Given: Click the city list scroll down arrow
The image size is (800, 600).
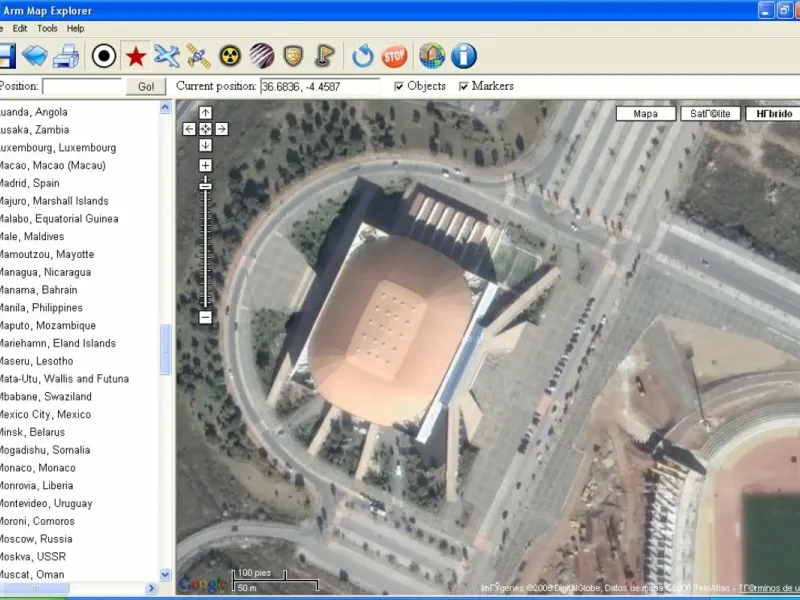Looking at the screenshot, I should (x=165, y=574).
